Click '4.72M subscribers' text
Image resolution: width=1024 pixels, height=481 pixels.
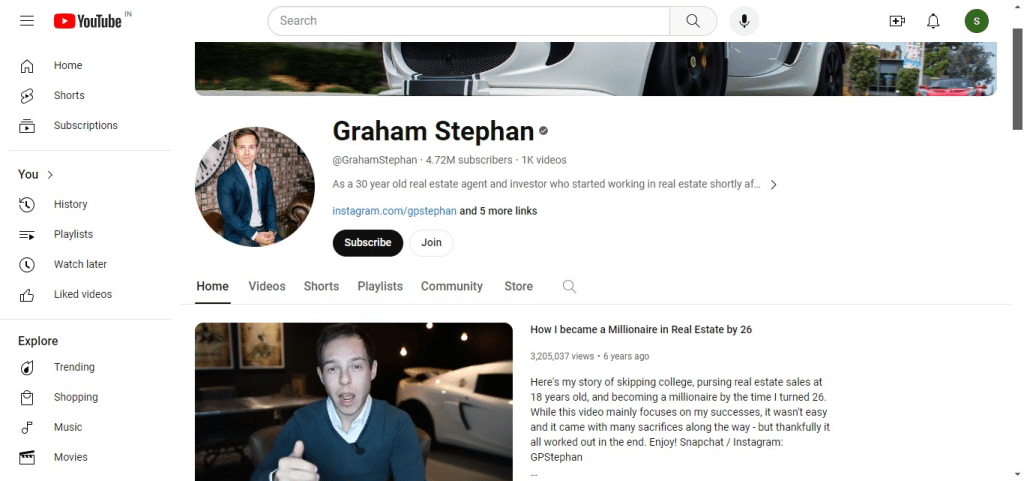469,160
